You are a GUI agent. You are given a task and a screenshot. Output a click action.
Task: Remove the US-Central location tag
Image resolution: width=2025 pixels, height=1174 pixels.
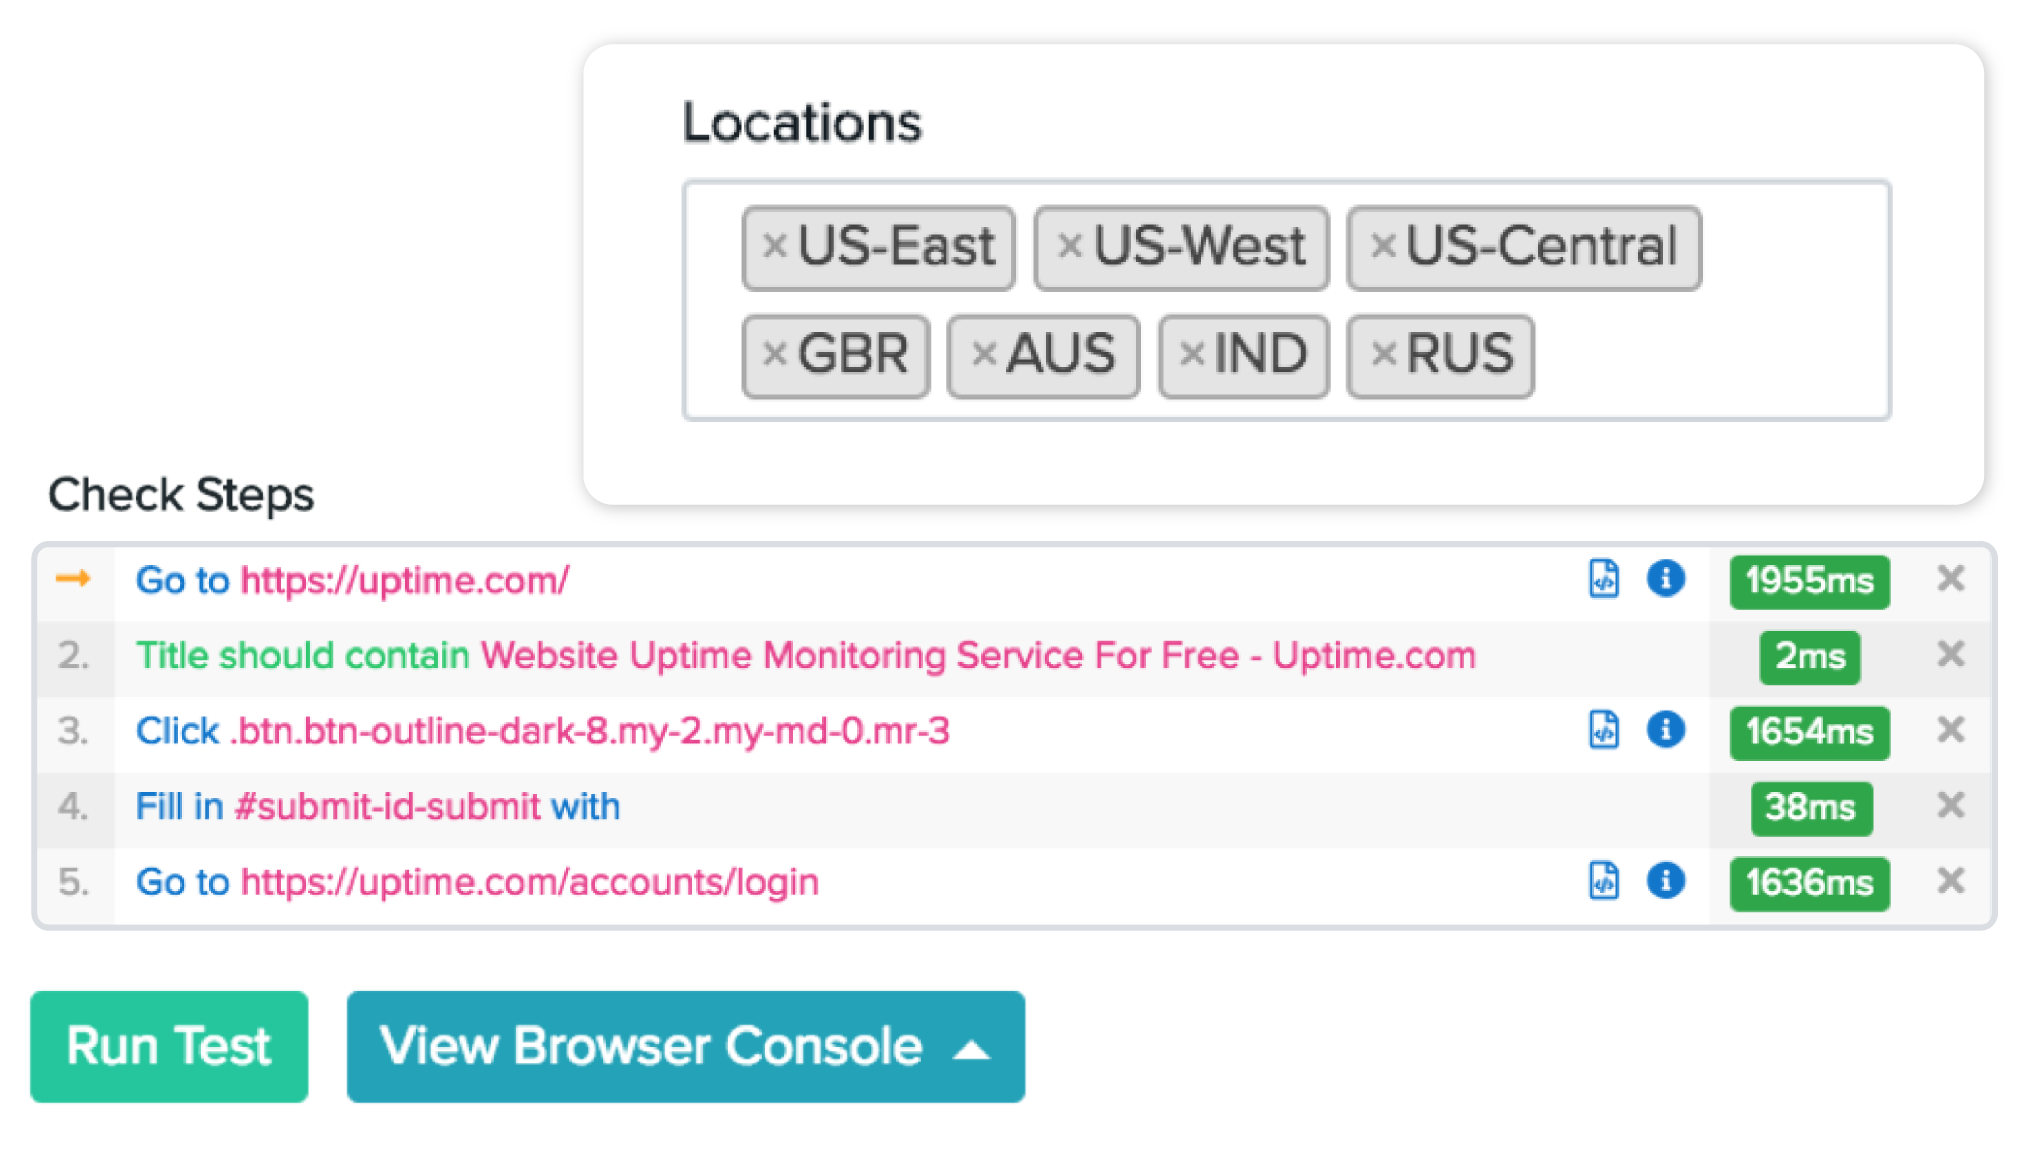tap(1382, 246)
